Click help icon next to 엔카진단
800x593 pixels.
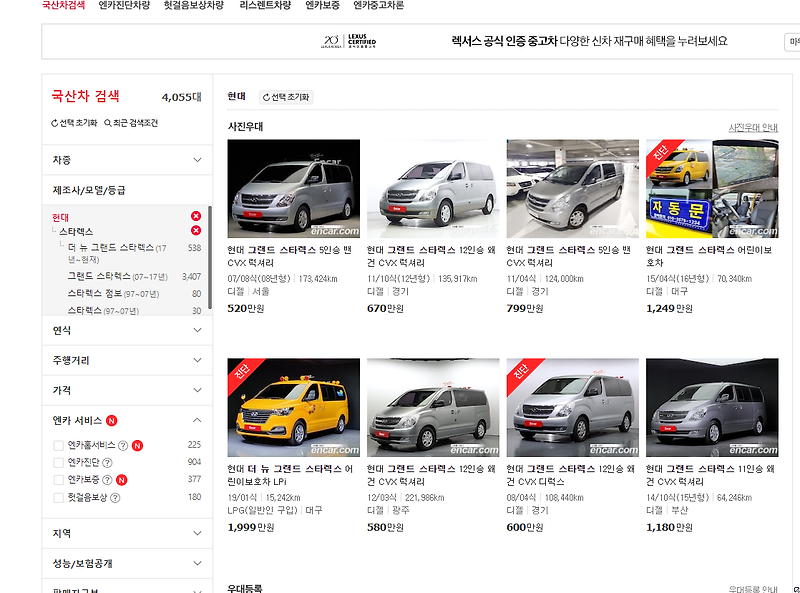(x=107, y=463)
